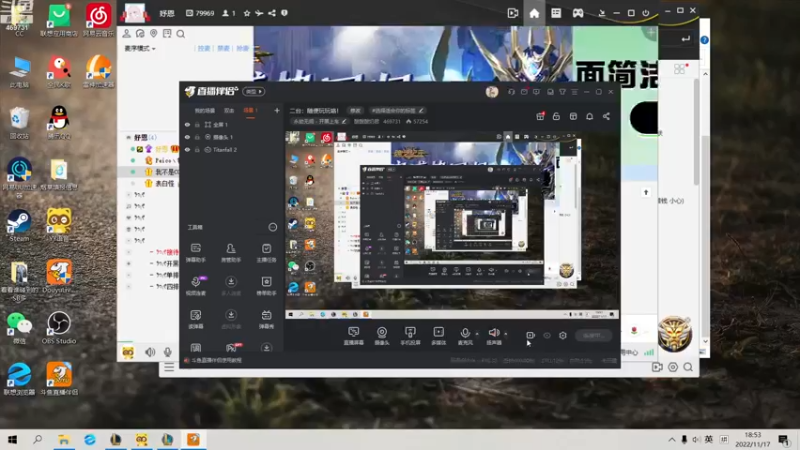Toggle YY speaker volume icon
The image size is (800, 450).
point(150,352)
